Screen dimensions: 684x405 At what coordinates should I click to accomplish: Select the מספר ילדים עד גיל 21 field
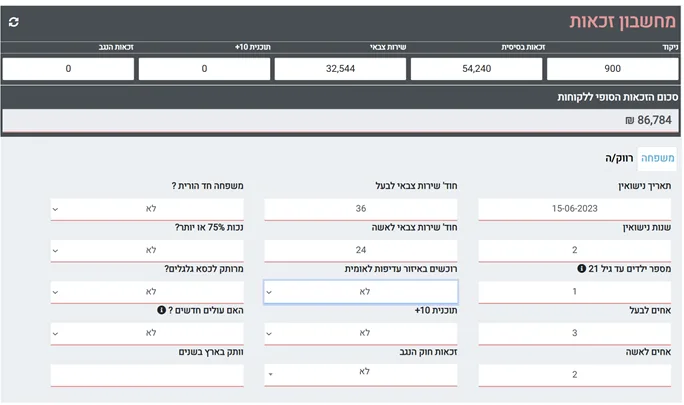click(x=575, y=292)
